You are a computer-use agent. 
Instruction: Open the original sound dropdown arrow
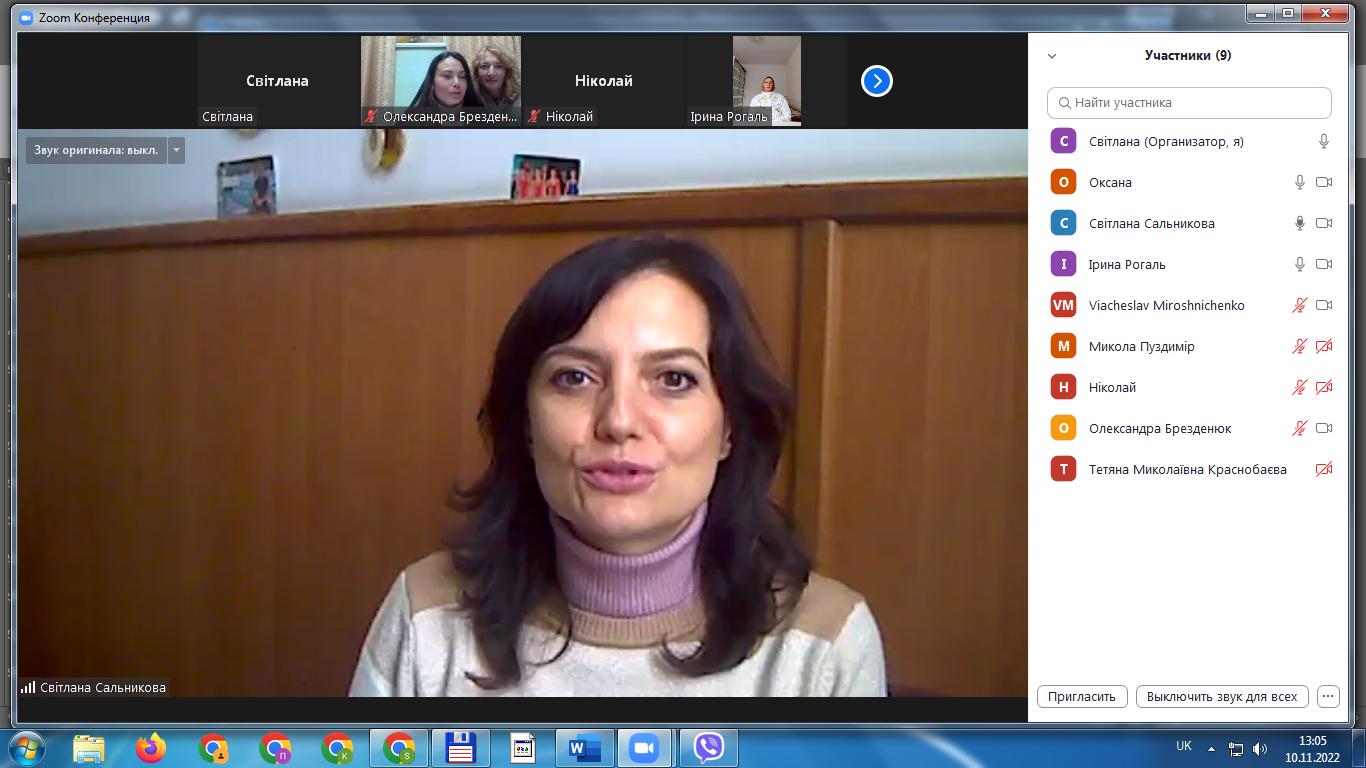(176, 150)
